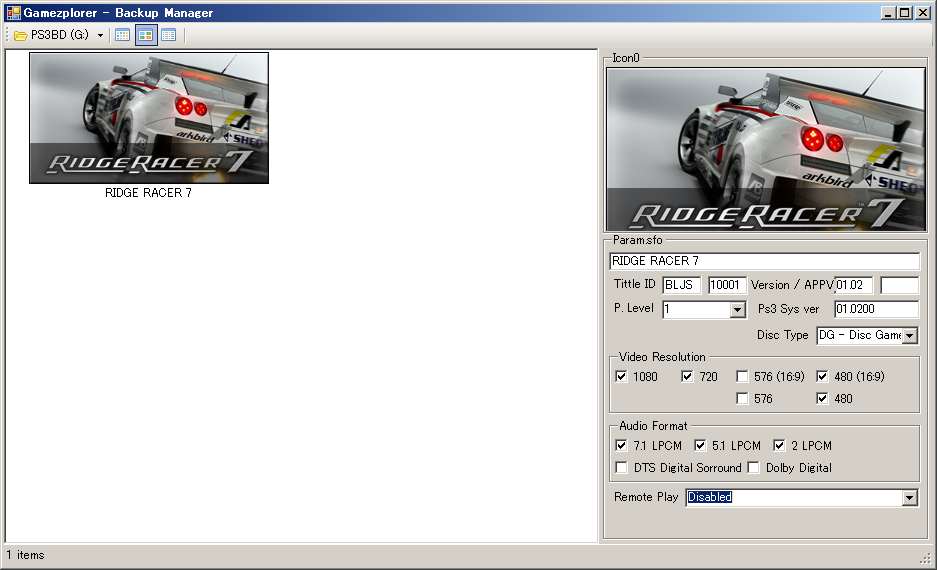Switch to the details view icon

[169, 35]
